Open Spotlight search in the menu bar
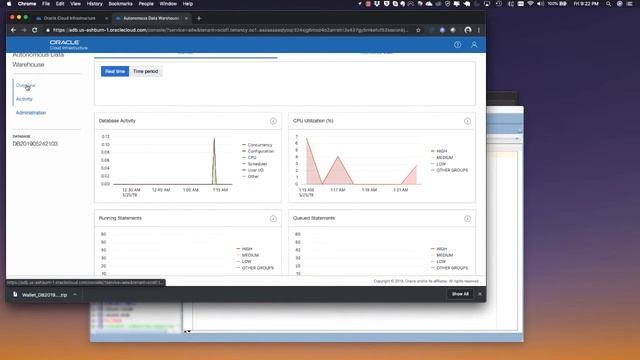The width and height of the screenshot is (640, 360). 609,4
